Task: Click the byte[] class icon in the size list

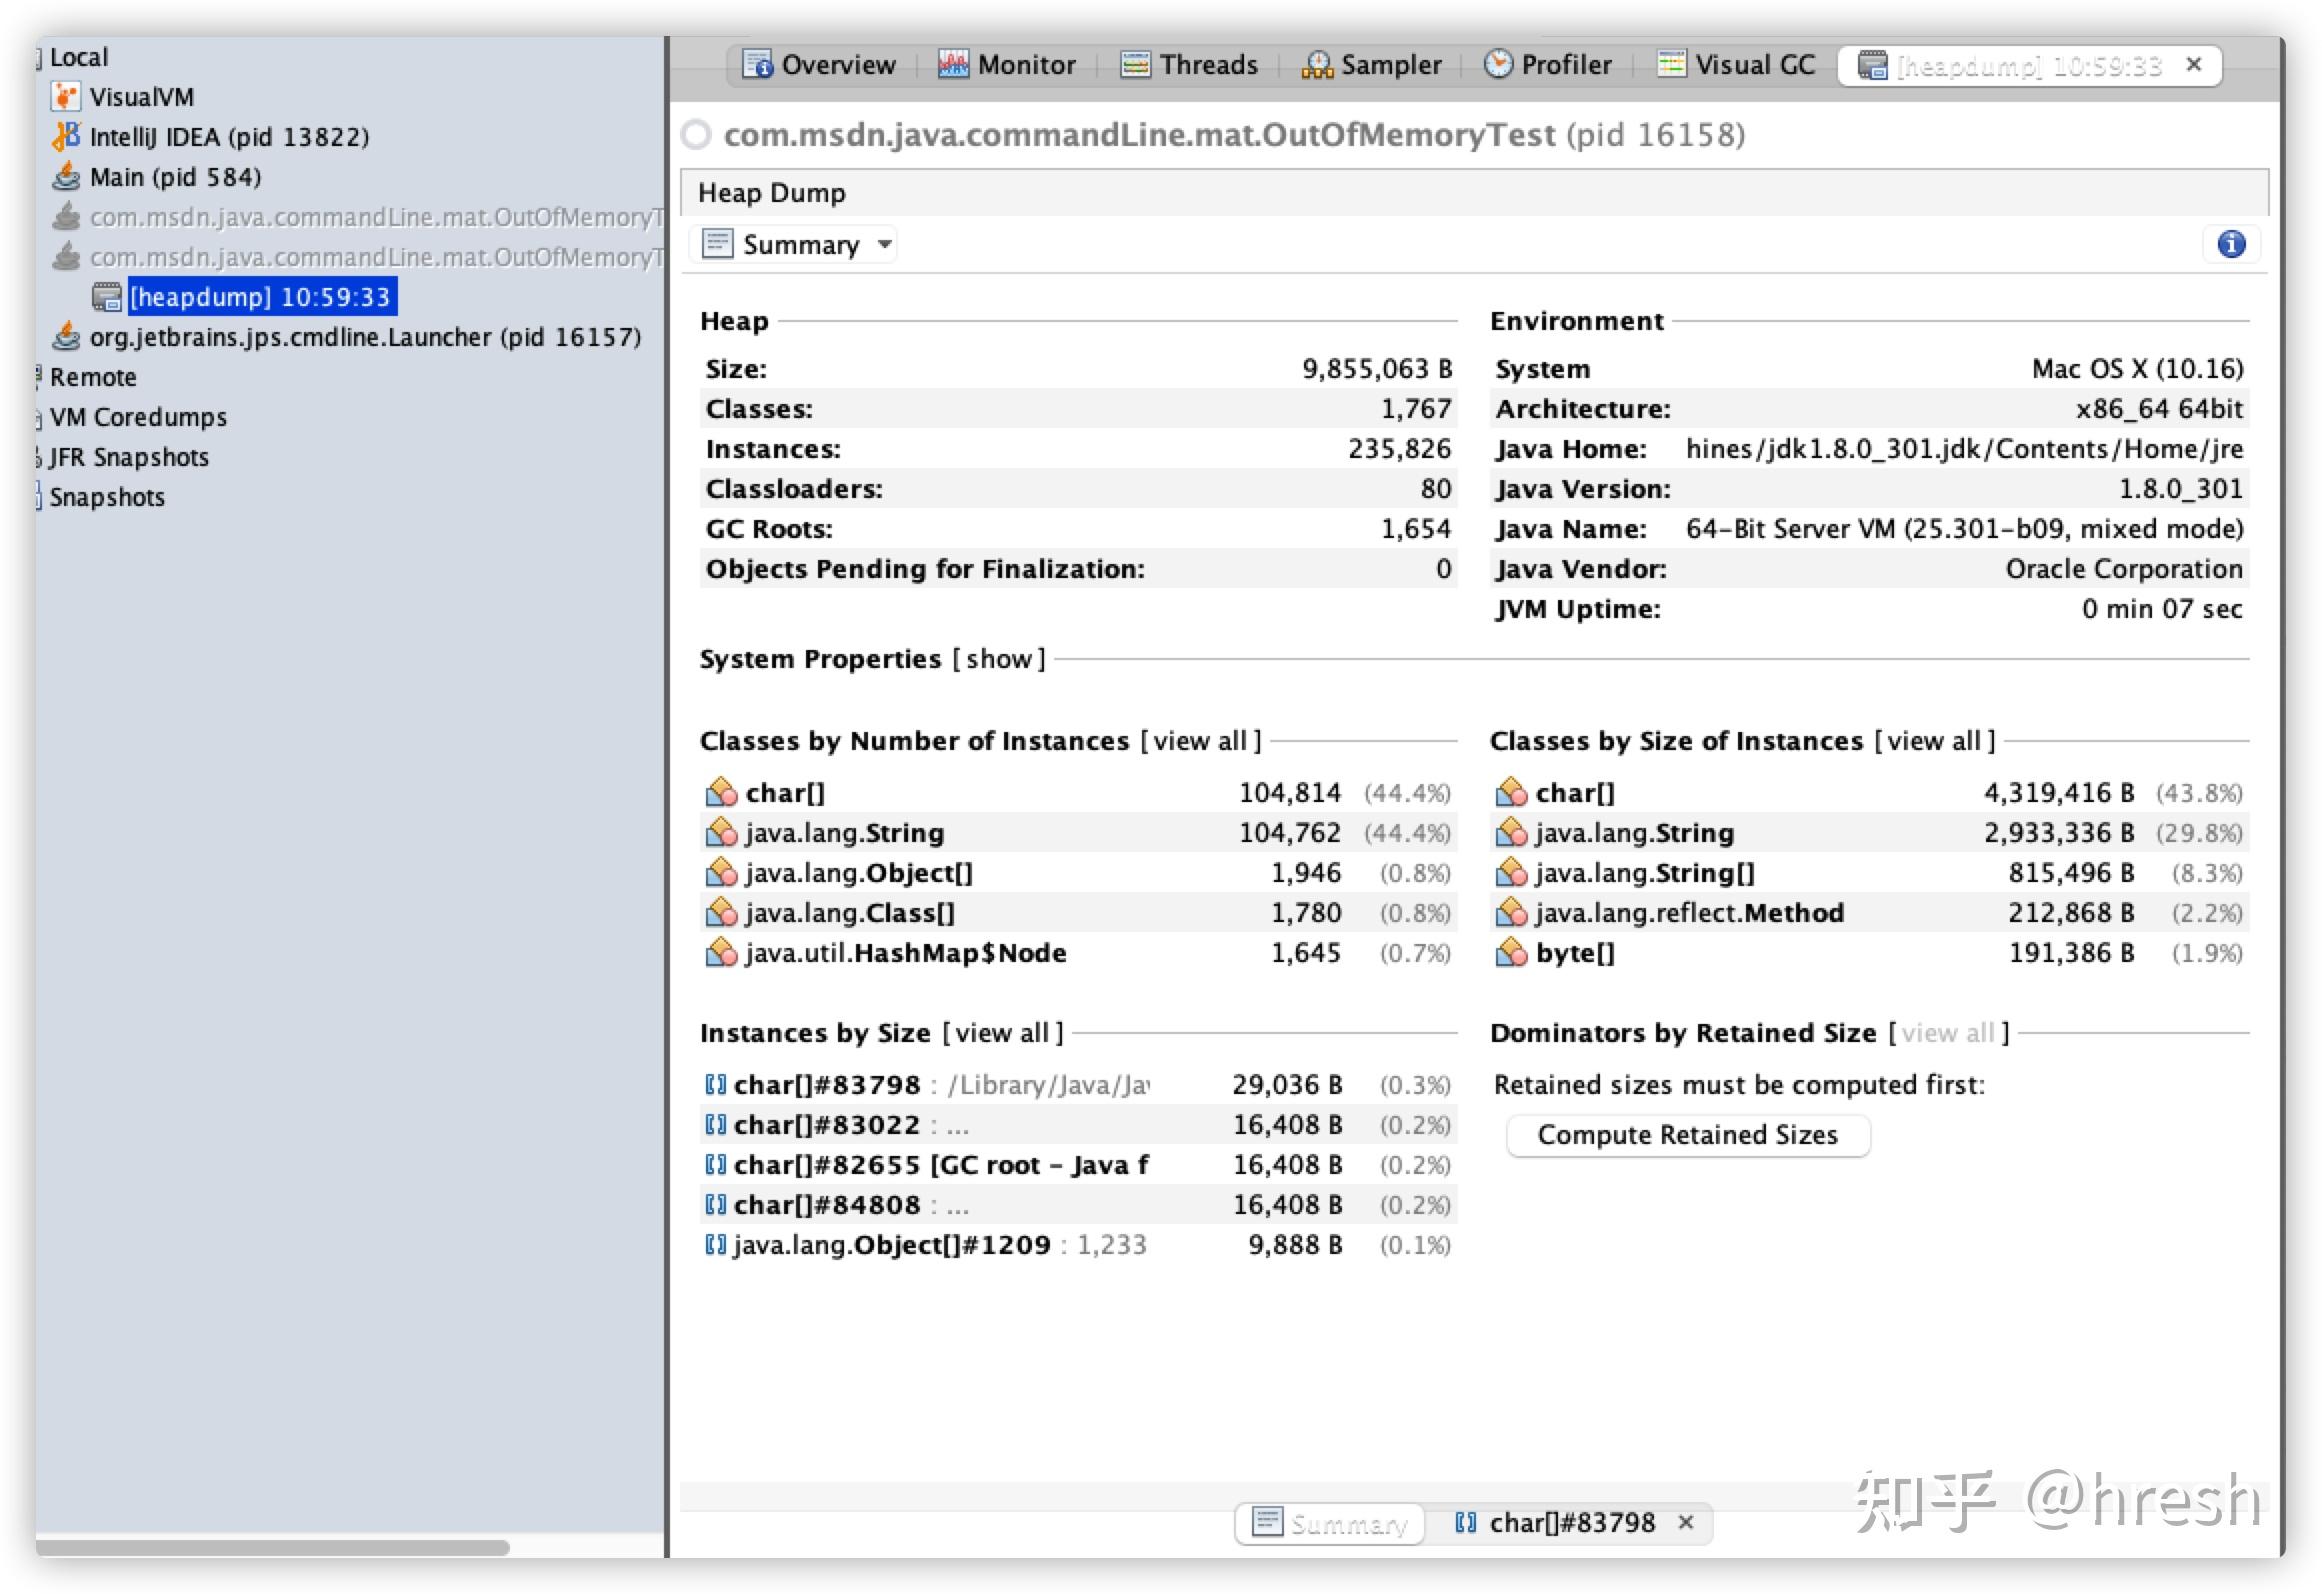Action: pos(1510,952)
